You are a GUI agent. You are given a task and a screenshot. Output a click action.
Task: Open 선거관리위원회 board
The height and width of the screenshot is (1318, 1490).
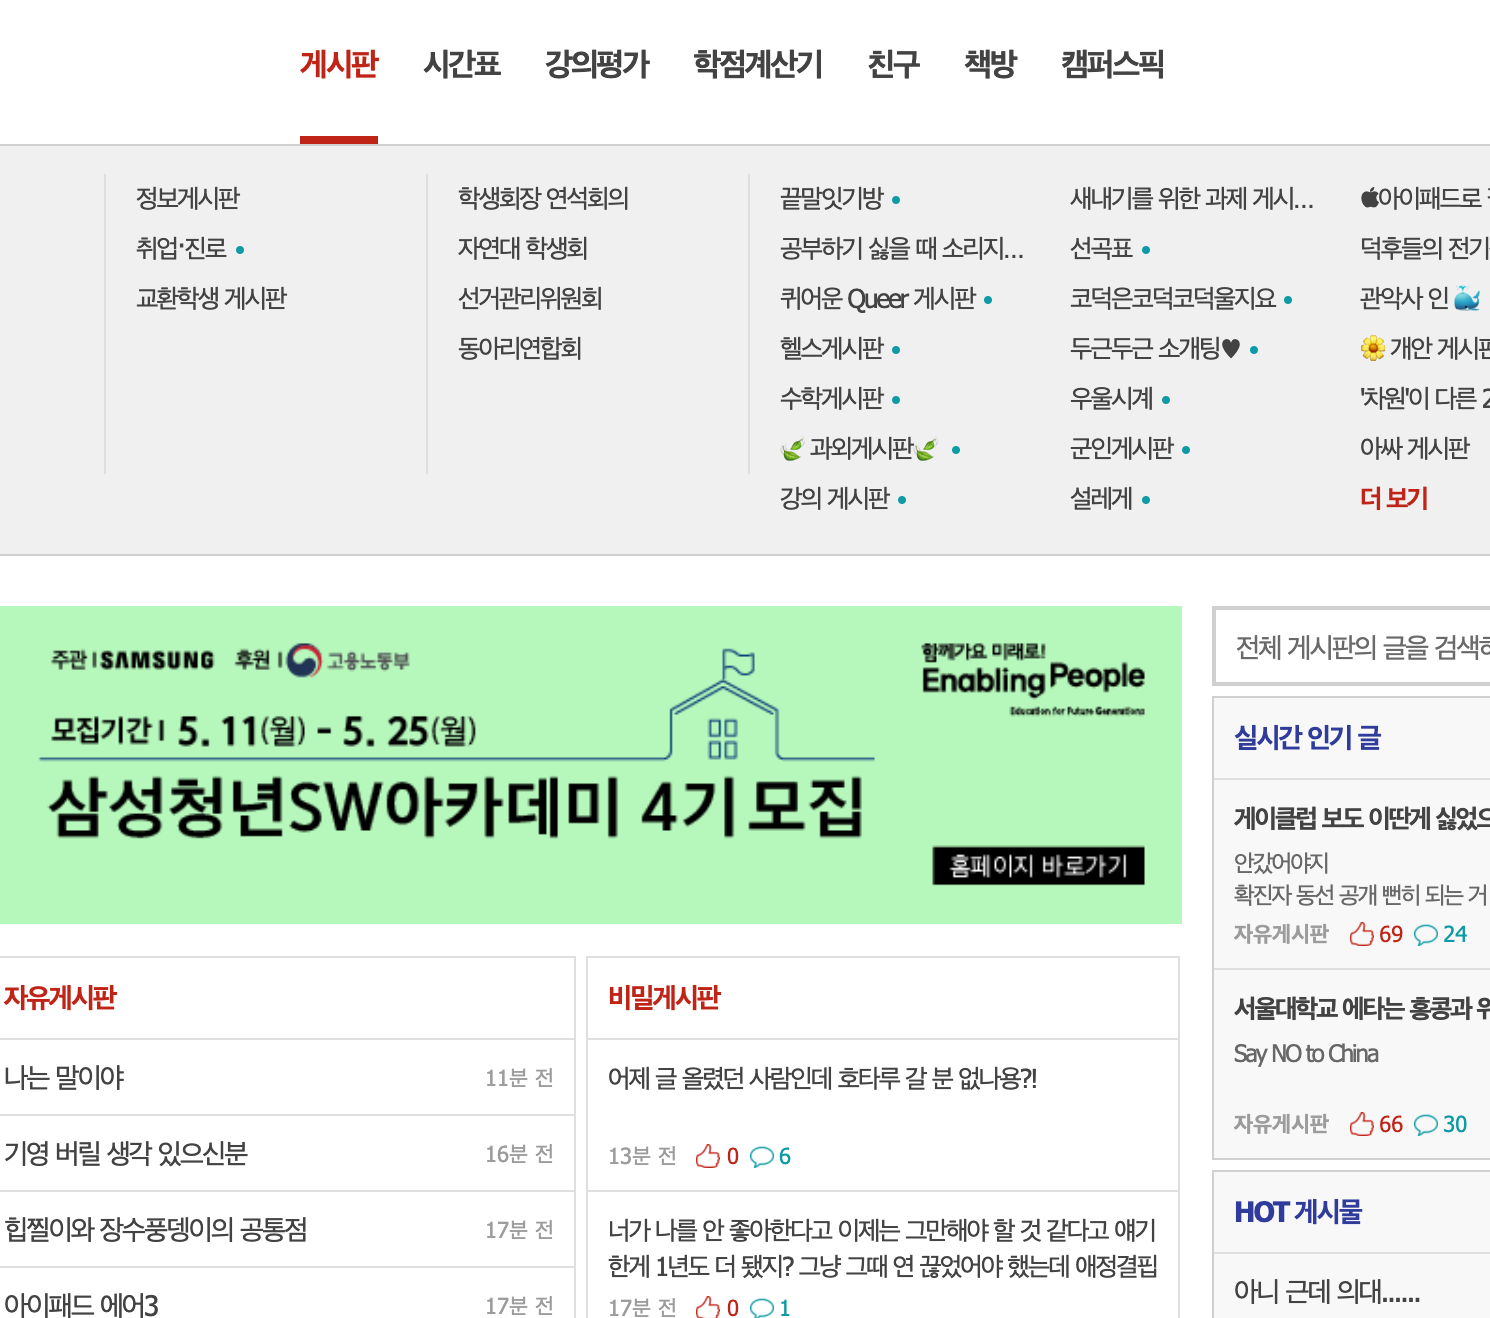530,298
